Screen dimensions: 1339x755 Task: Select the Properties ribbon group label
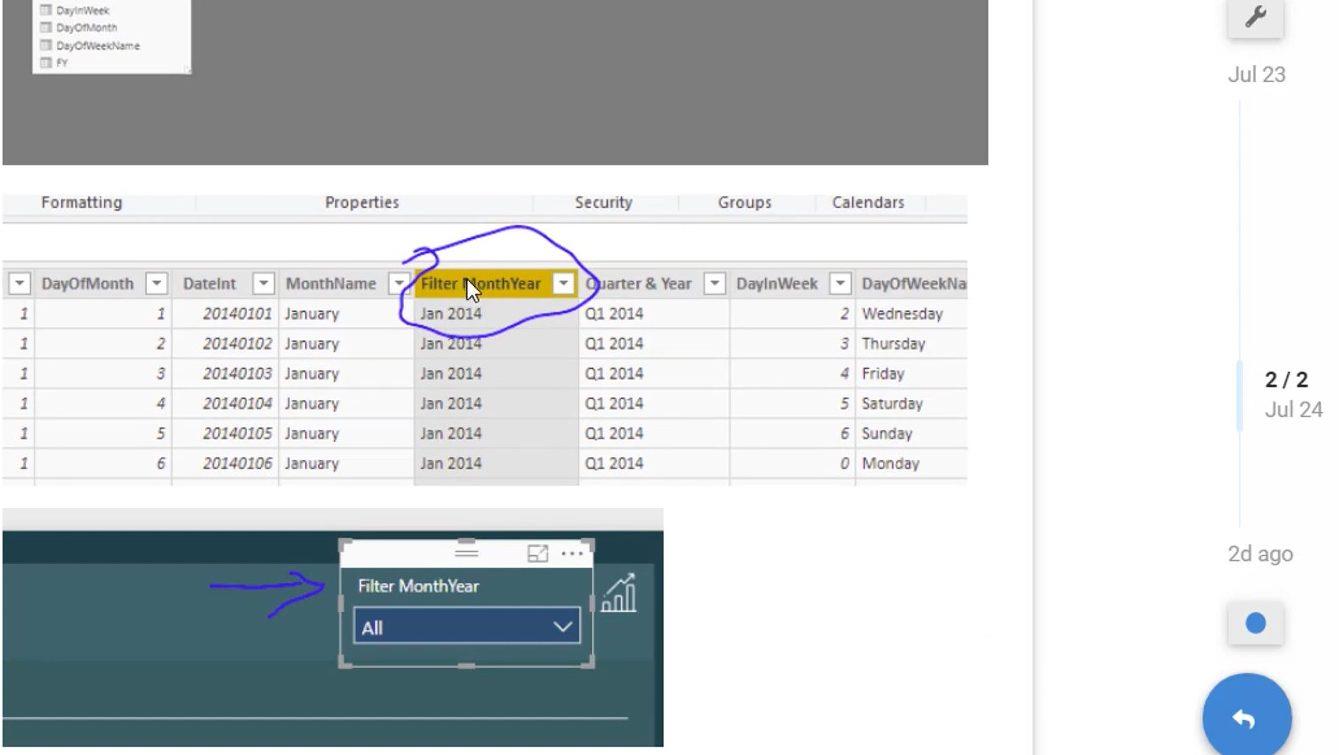coord(362,202)
